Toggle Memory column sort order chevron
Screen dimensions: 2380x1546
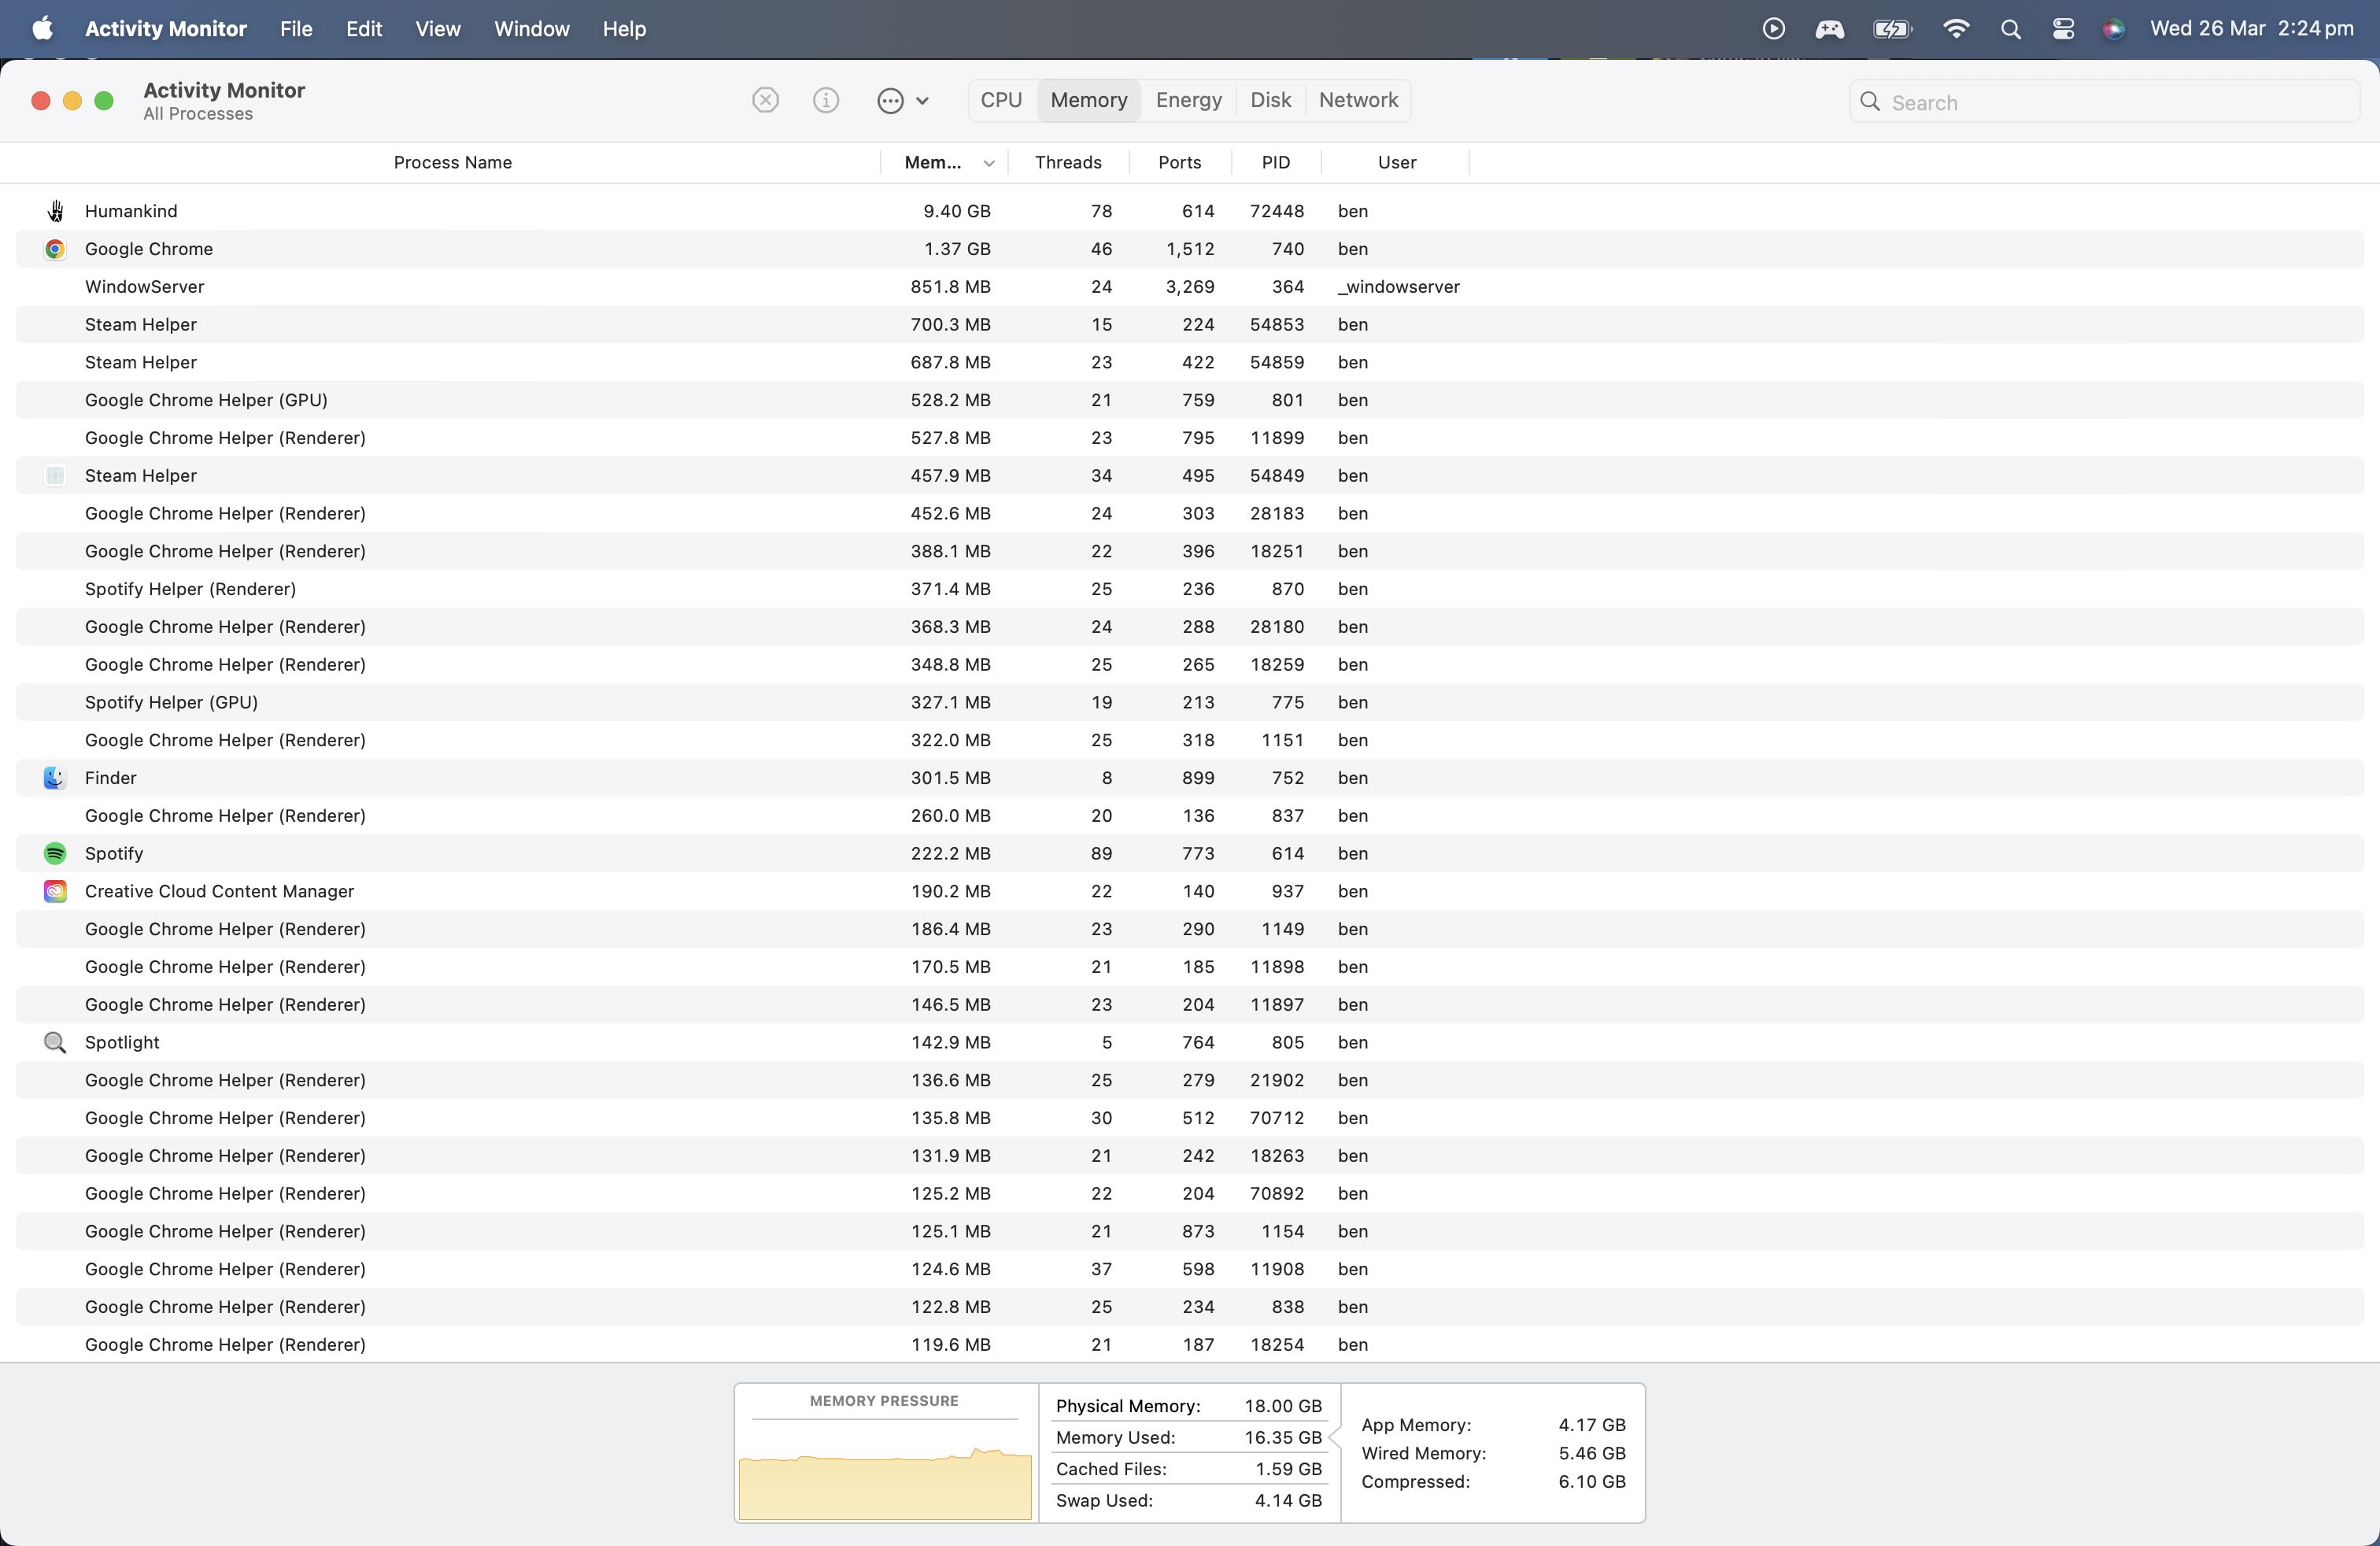[989, 163]
